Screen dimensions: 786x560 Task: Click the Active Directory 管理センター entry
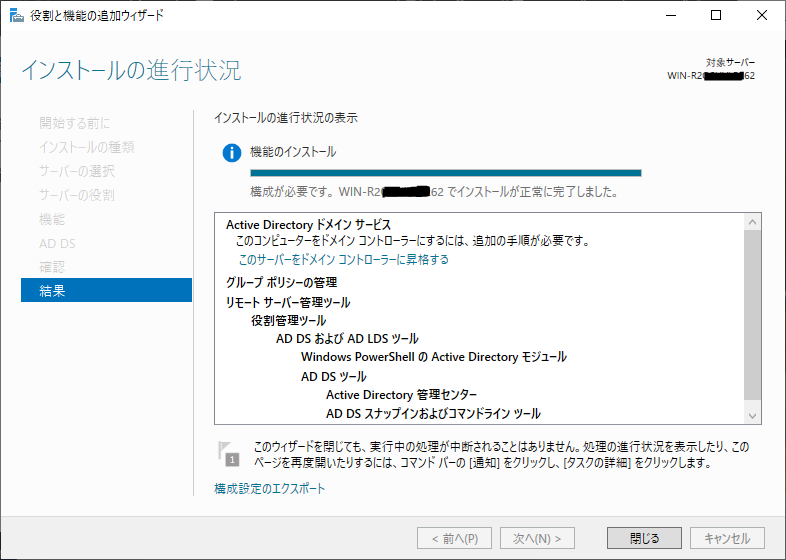(x=401, y=395)
